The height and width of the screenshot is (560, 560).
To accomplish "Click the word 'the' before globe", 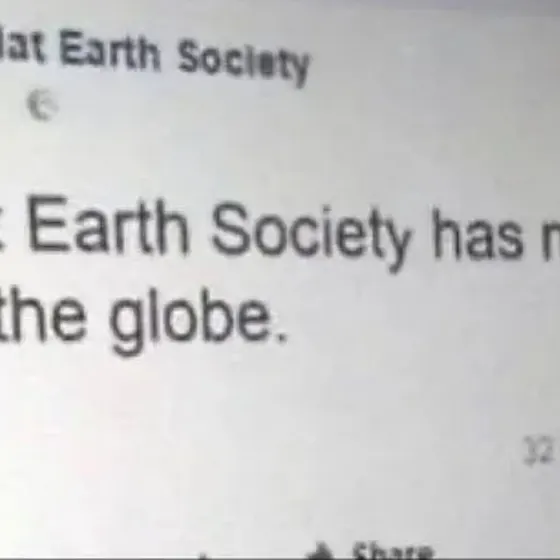I will click(x=43, y=314).
